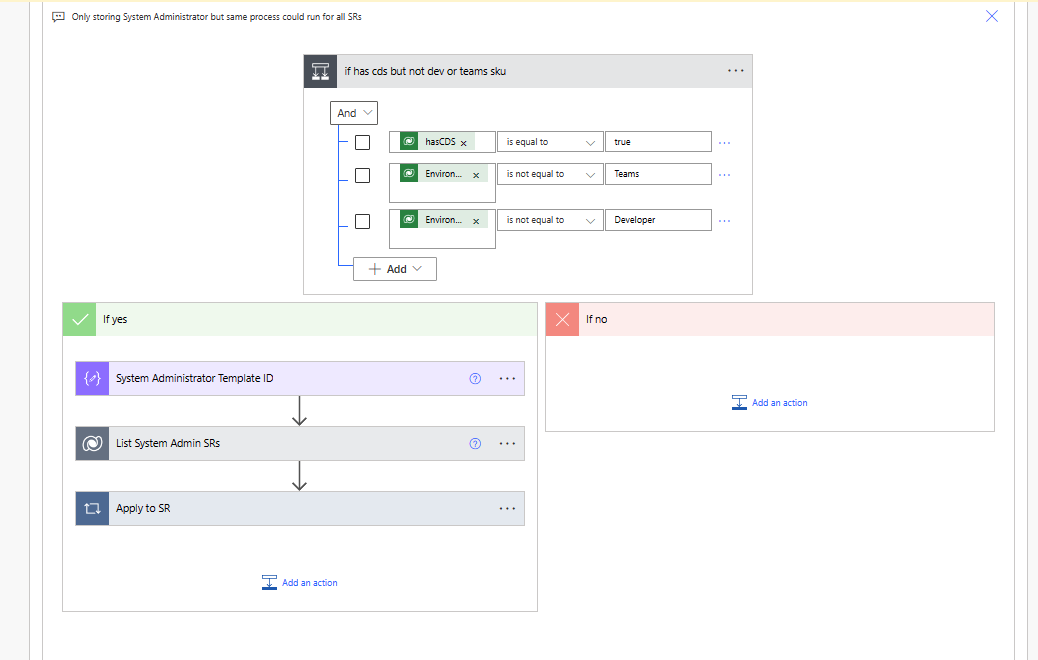The width and height of the screenshot is (1038, 660).
Task: Click the Apply to each loop icon on Apply to SR
Action: [x=91, y=508]
